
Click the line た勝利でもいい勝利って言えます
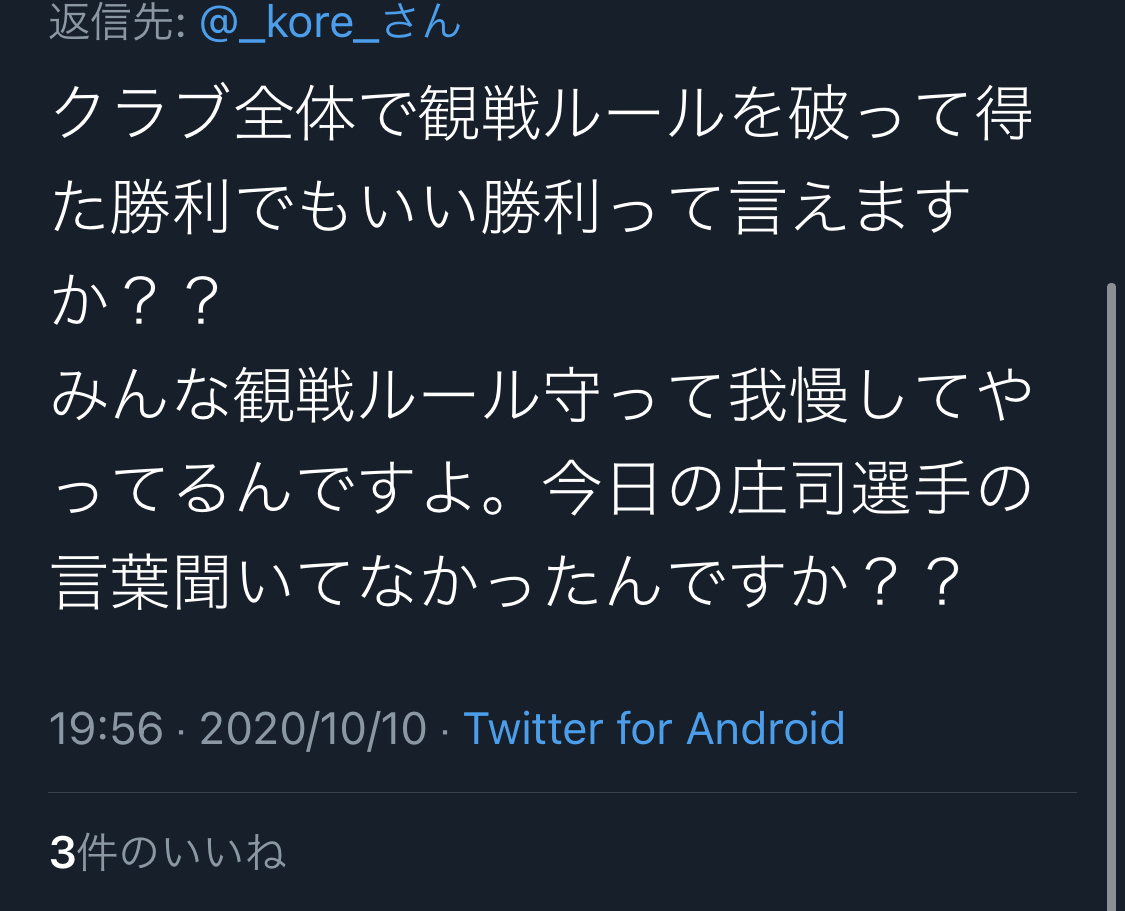point(512,207)
